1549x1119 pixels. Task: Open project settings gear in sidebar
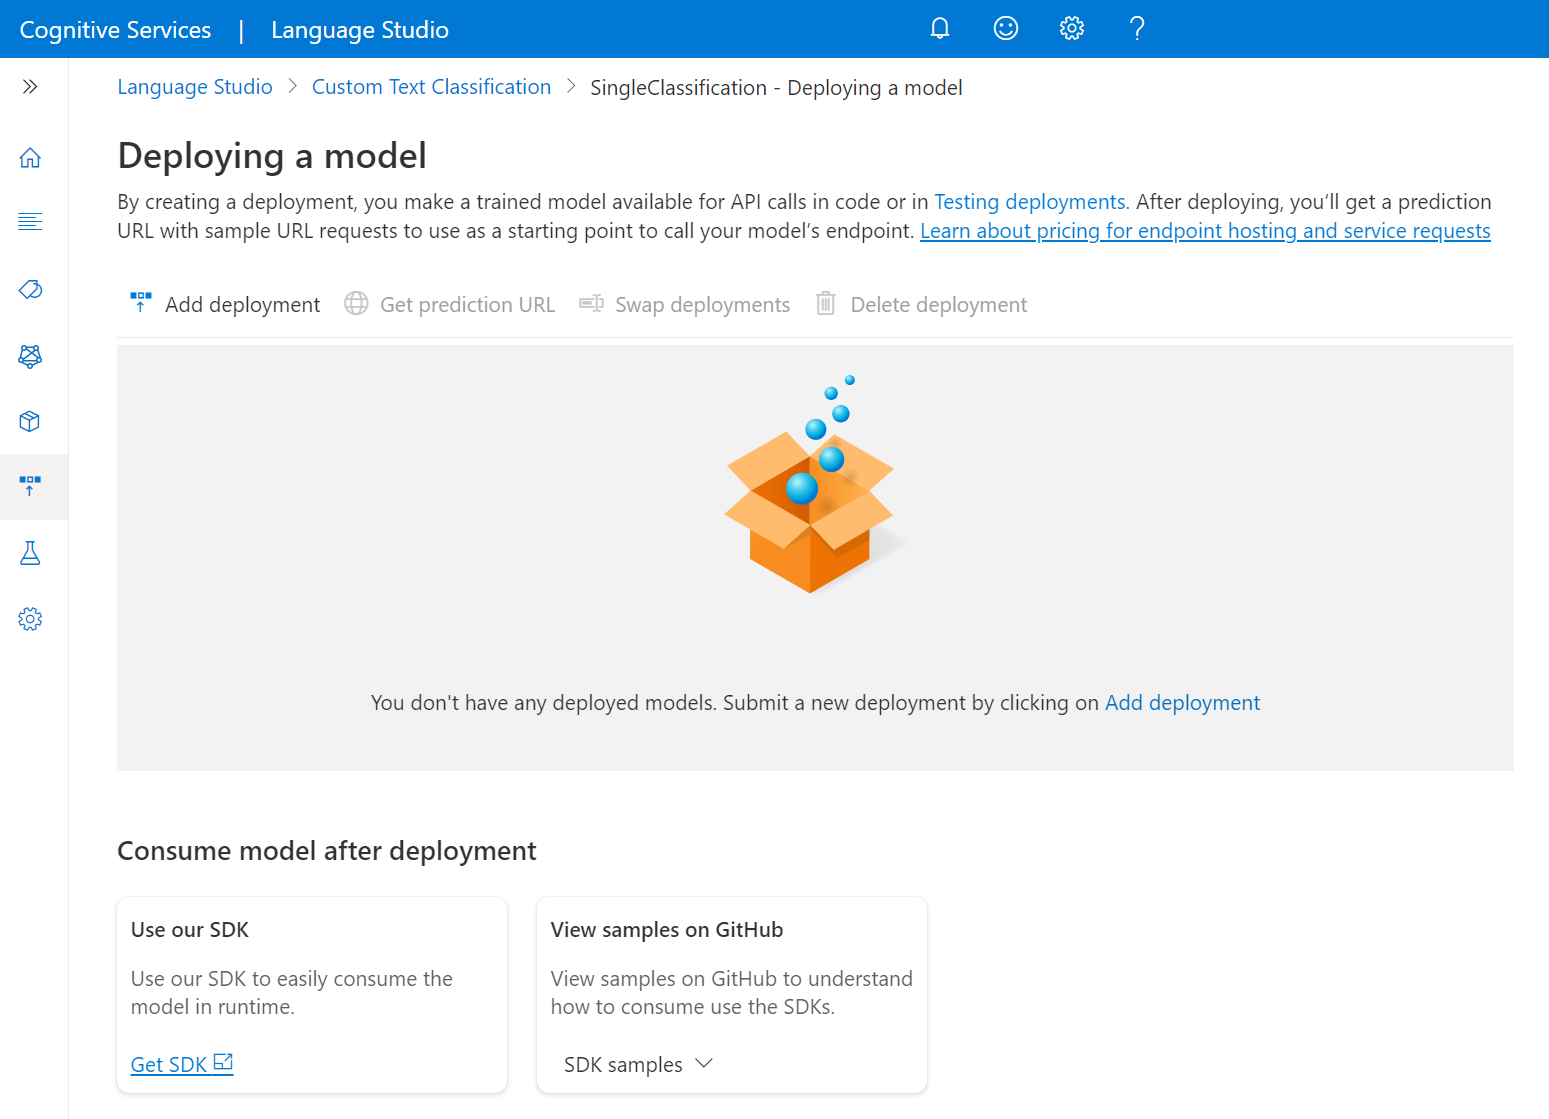[30, 619]
